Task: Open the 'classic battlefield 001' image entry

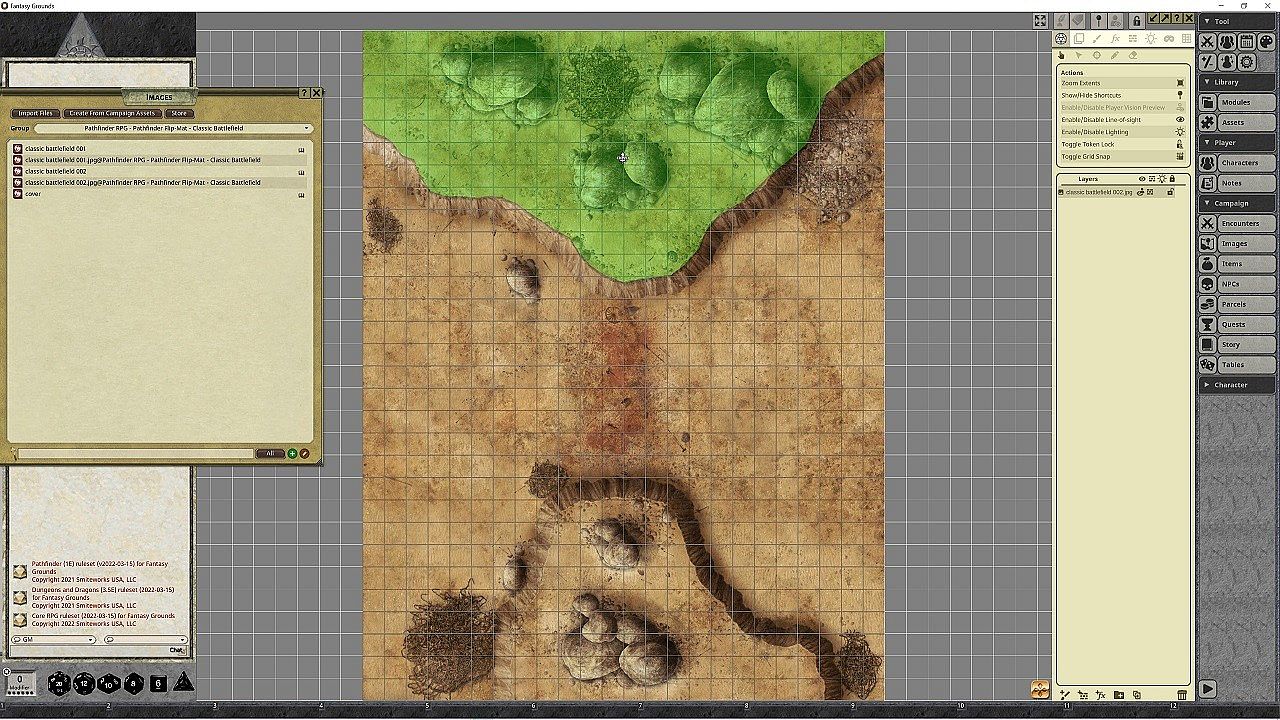Action: click(160, 149)
